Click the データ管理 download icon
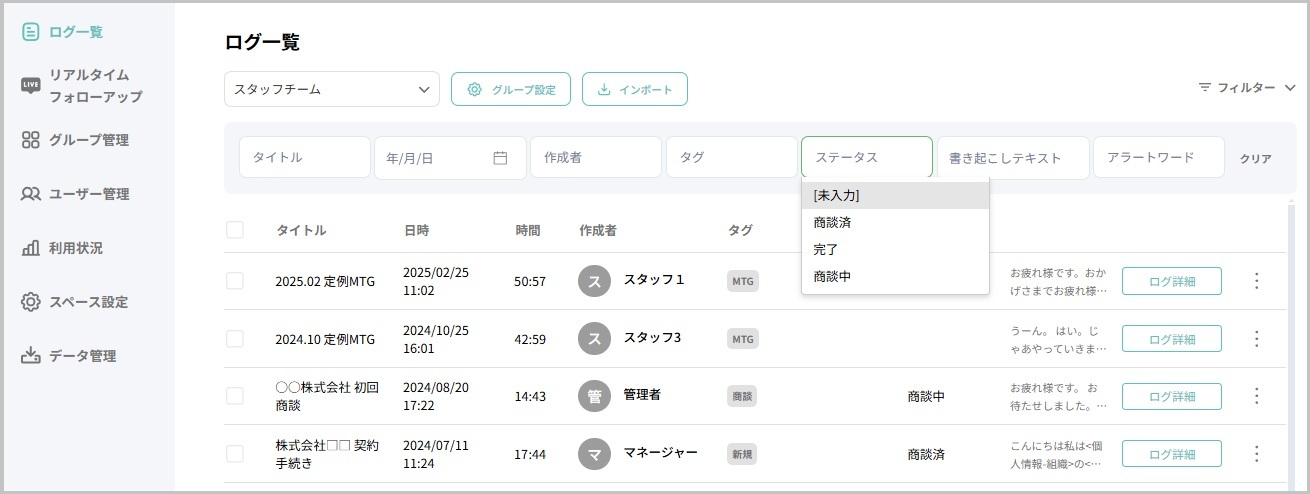Image resolution: width=1310 pixels, height=494 pixels. (x=31, y=356)
